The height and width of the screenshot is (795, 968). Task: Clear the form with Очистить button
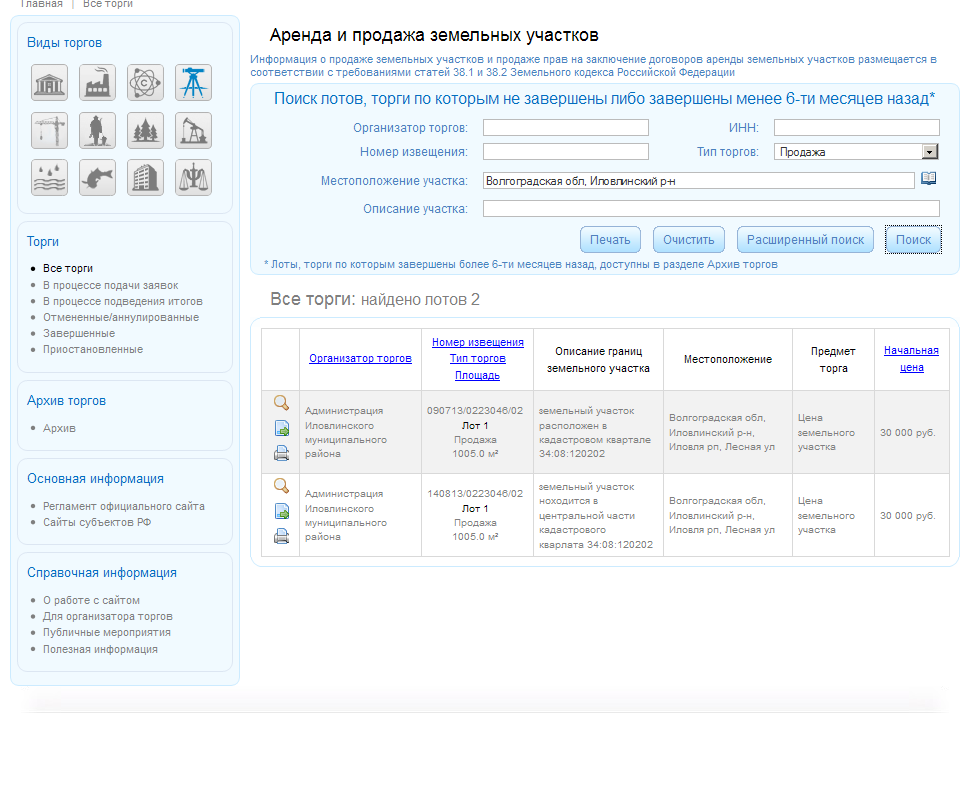point(689,240)
